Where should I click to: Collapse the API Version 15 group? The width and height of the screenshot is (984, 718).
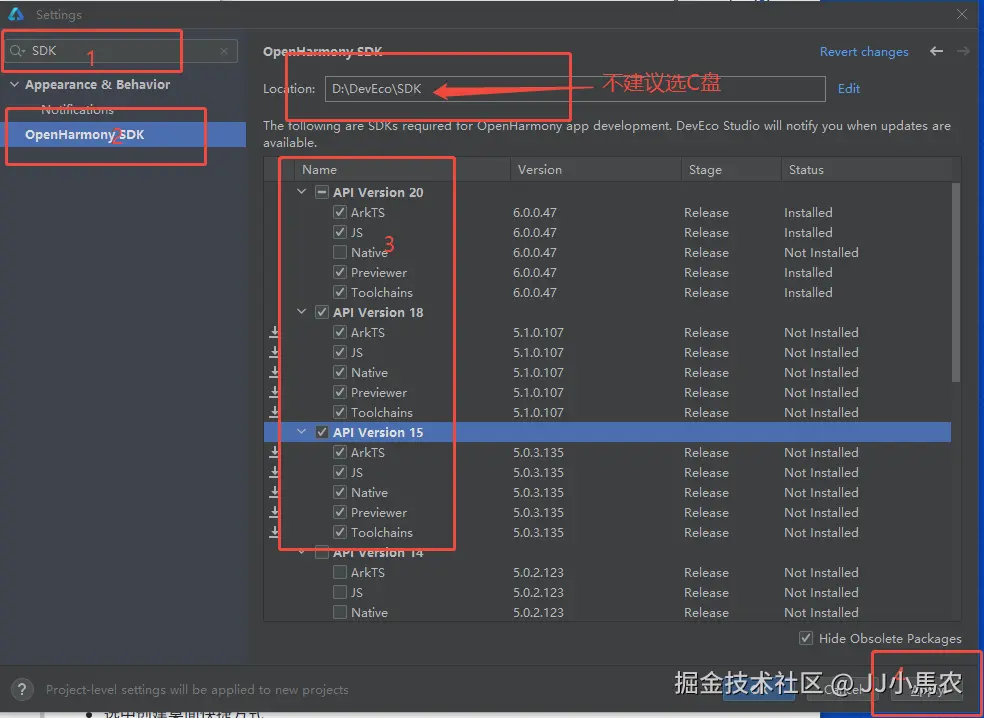[302, 431]
